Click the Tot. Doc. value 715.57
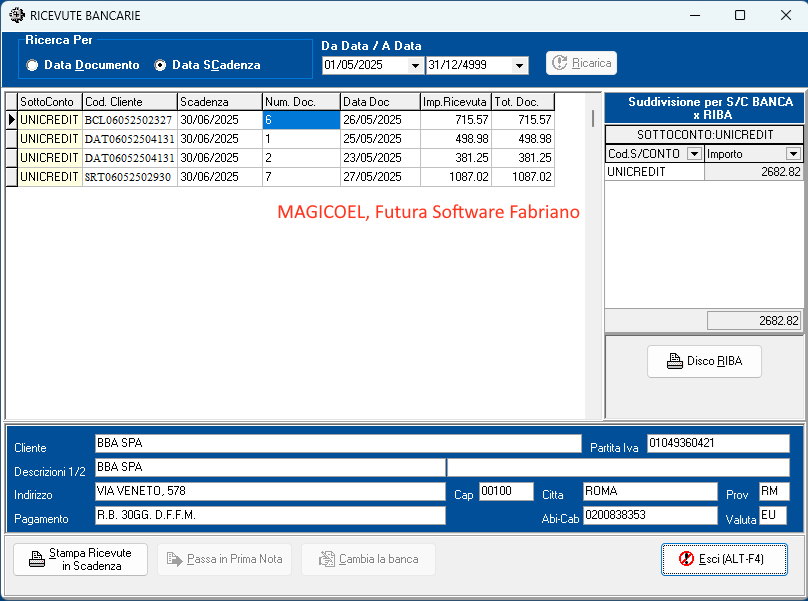This screenshot has width=808, height=601. point(523,120)
